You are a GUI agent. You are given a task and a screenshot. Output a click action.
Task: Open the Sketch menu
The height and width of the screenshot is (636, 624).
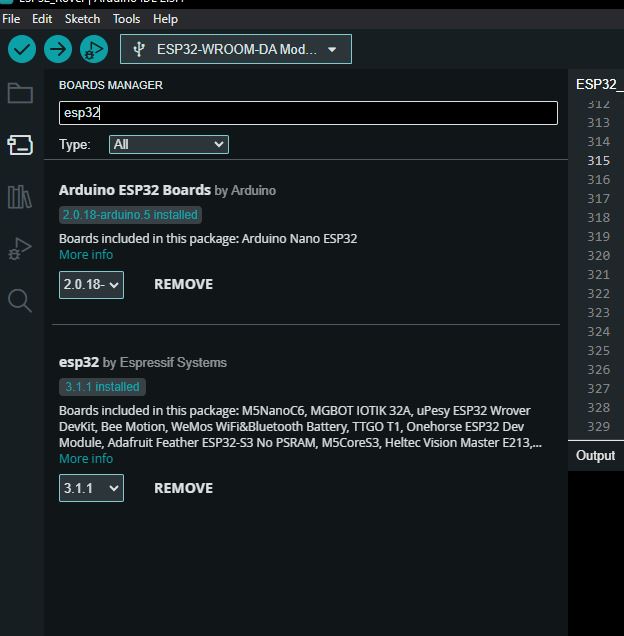tap(82, 19)
